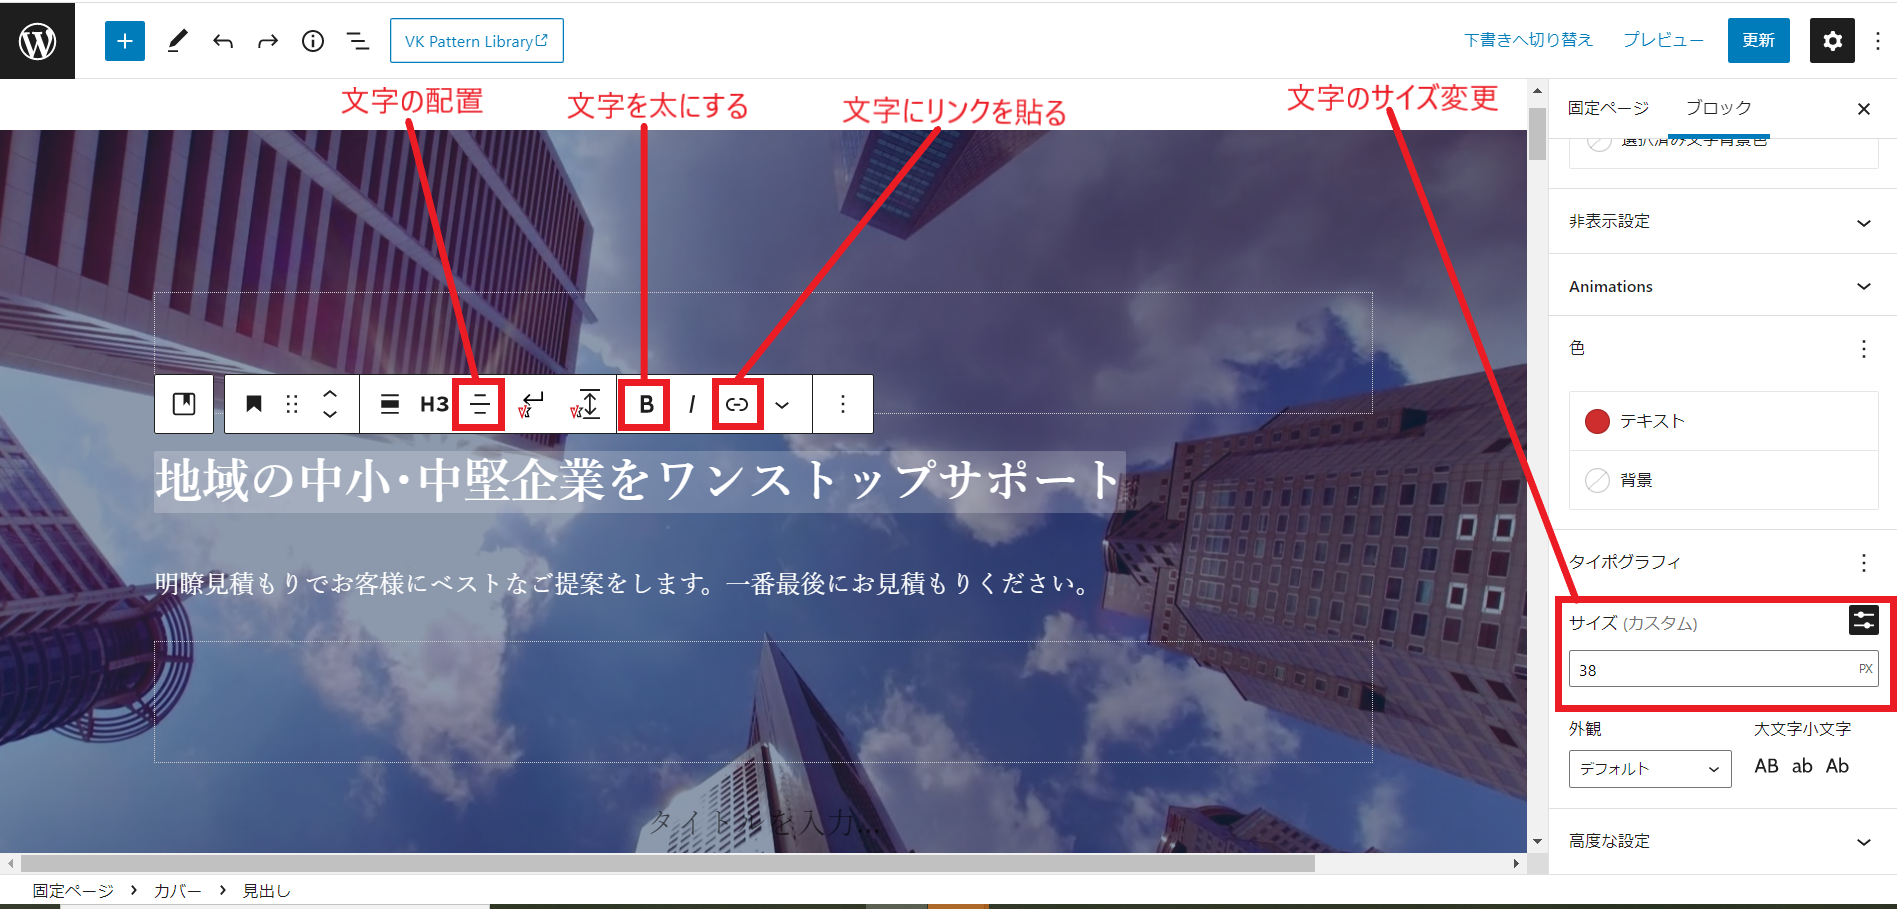
Task: Click the italic formatting icon
Action: tap(691, 404)
